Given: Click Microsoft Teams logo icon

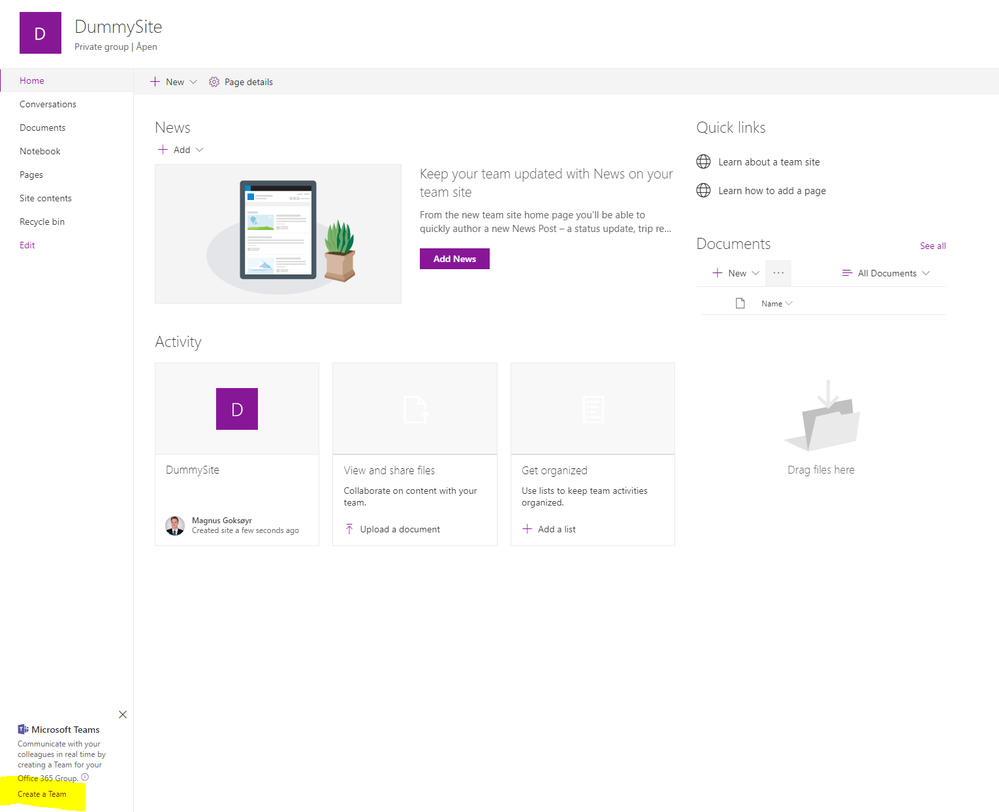Looking at the screenshot, I should [x=23, y=729].
